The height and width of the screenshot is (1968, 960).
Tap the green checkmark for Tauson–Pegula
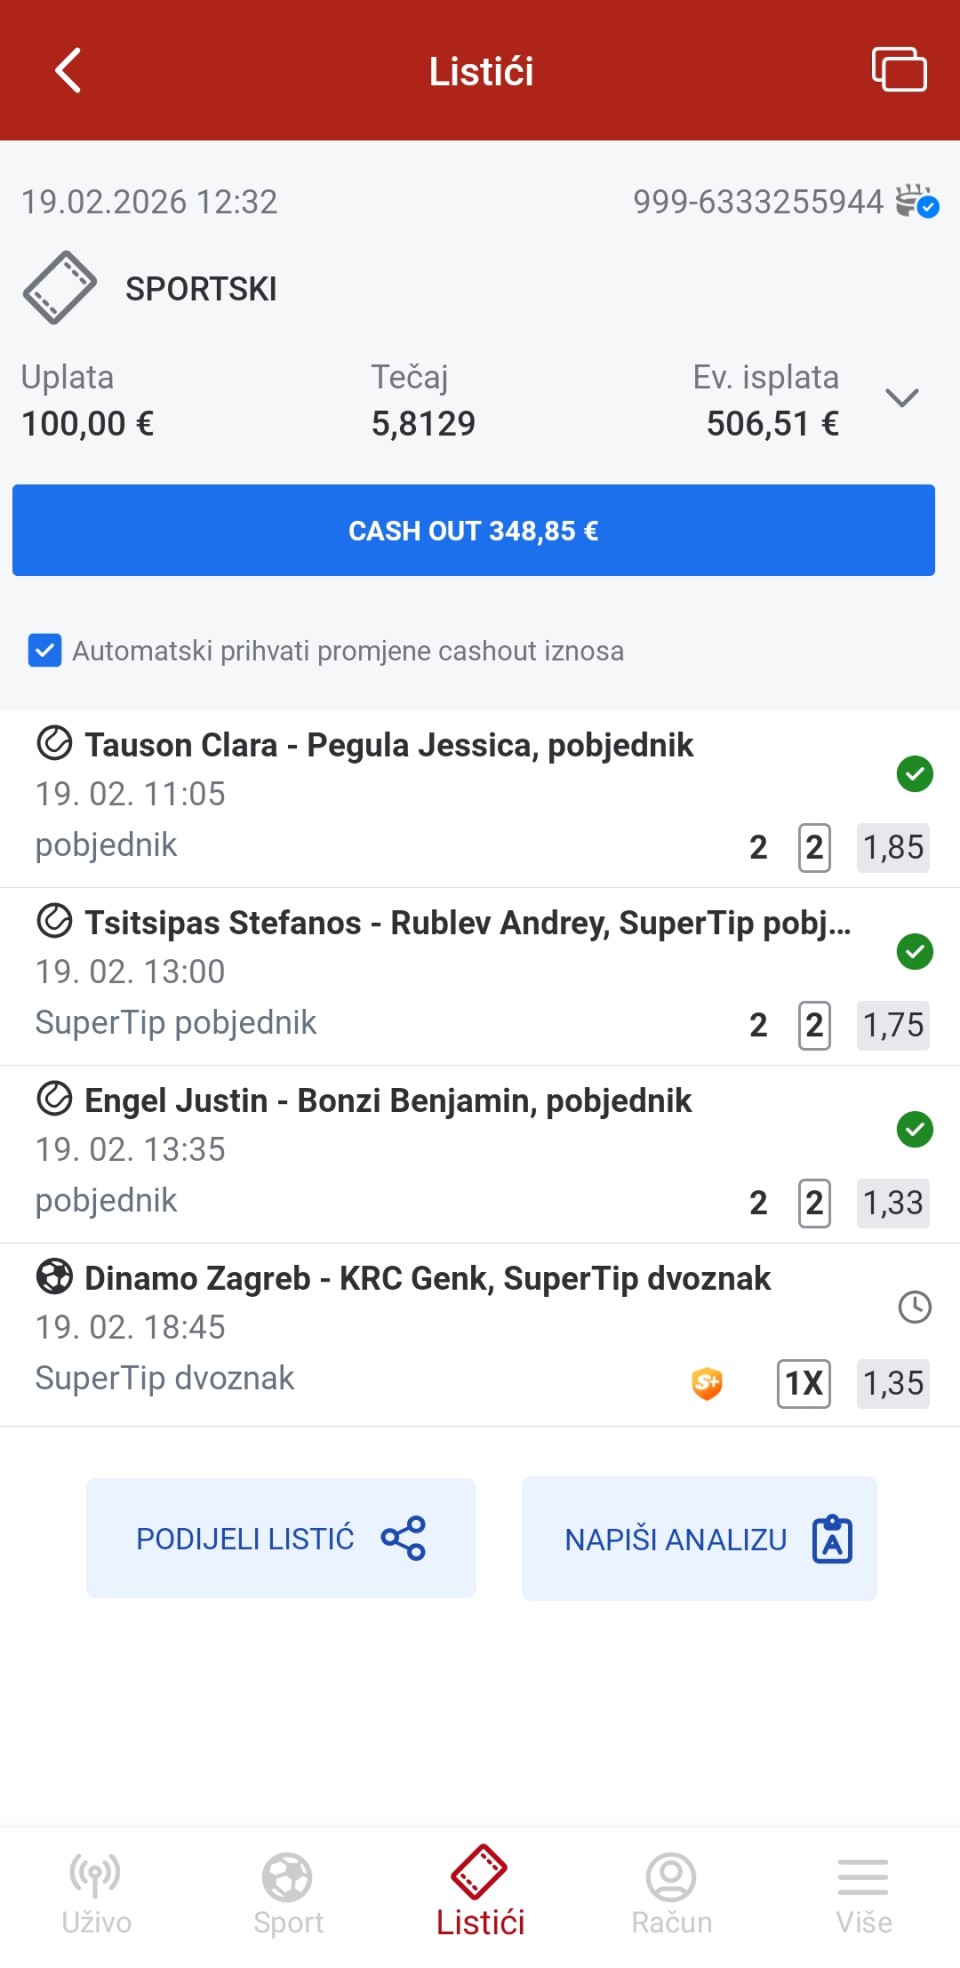914,774
